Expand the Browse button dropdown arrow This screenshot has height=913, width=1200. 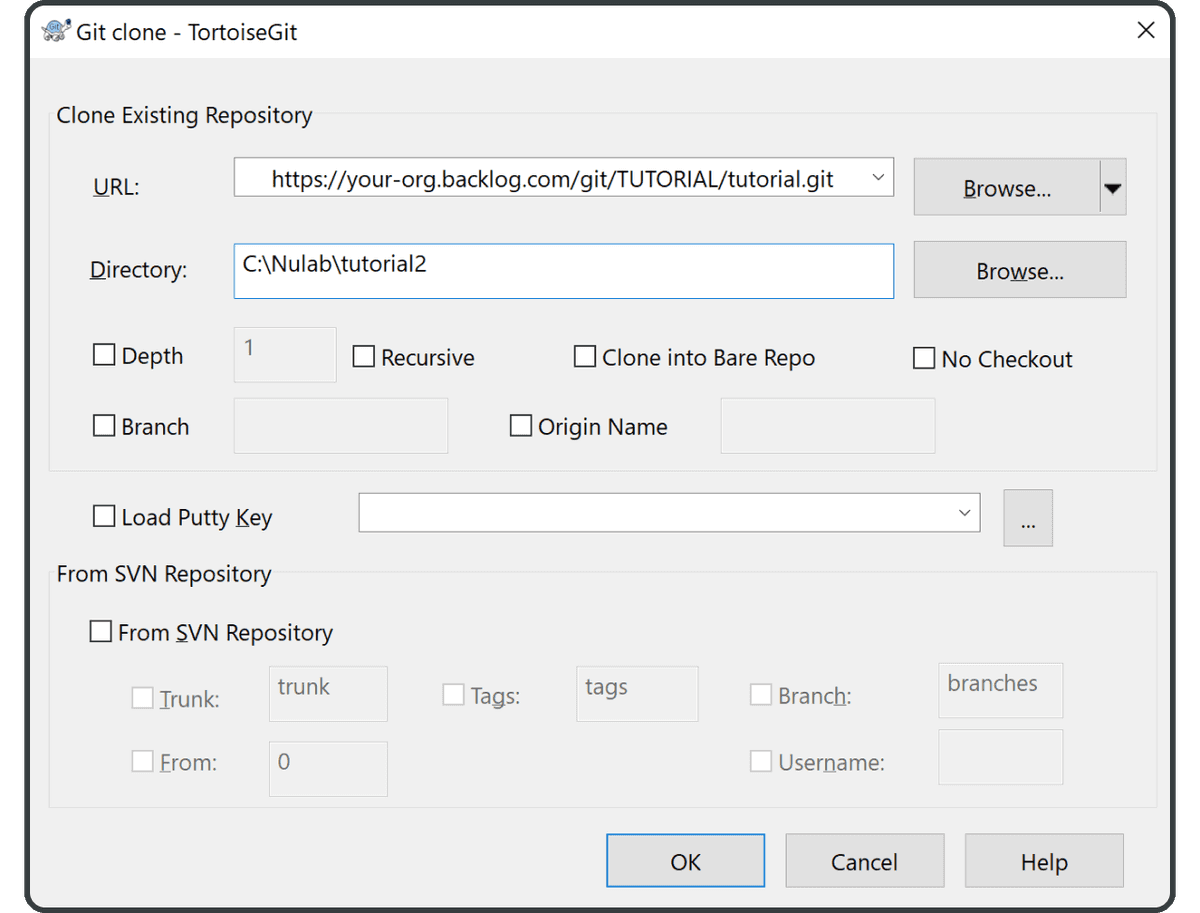point(1113,187)
